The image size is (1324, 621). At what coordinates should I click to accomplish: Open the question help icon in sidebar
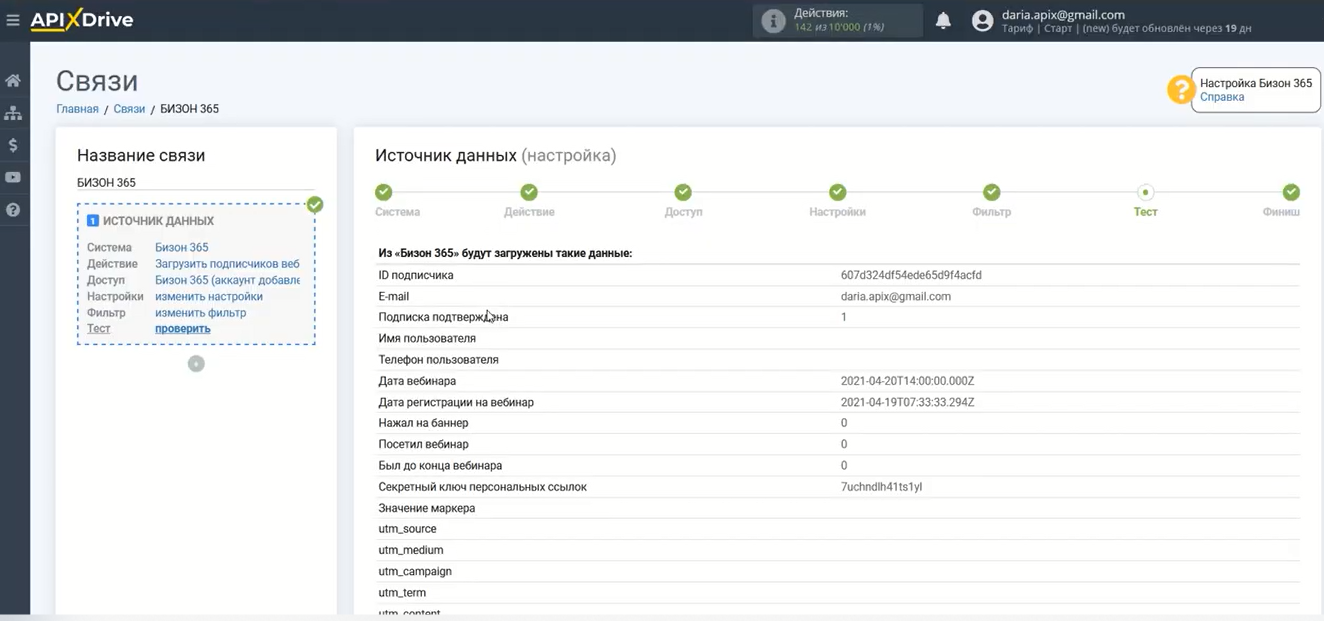(x=13, y=210)
